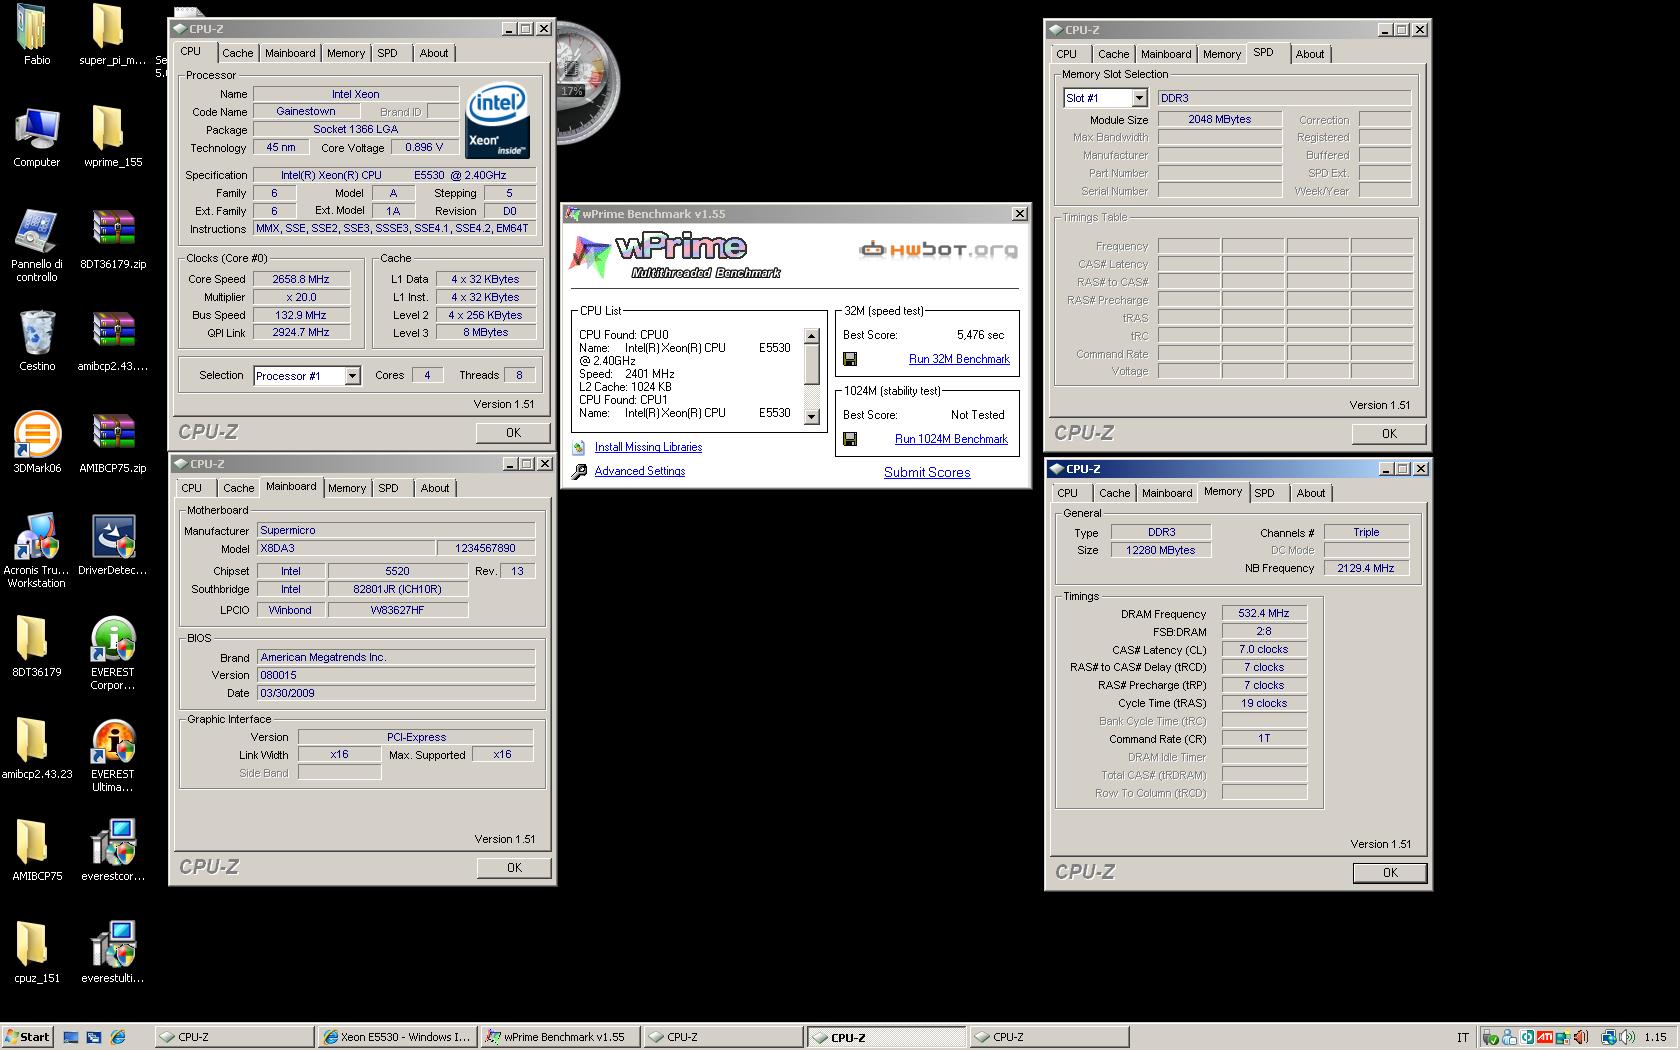Open Memory tab in SPD CPU-Z window
1680x1050 pixels.
tap(1221, 54)
